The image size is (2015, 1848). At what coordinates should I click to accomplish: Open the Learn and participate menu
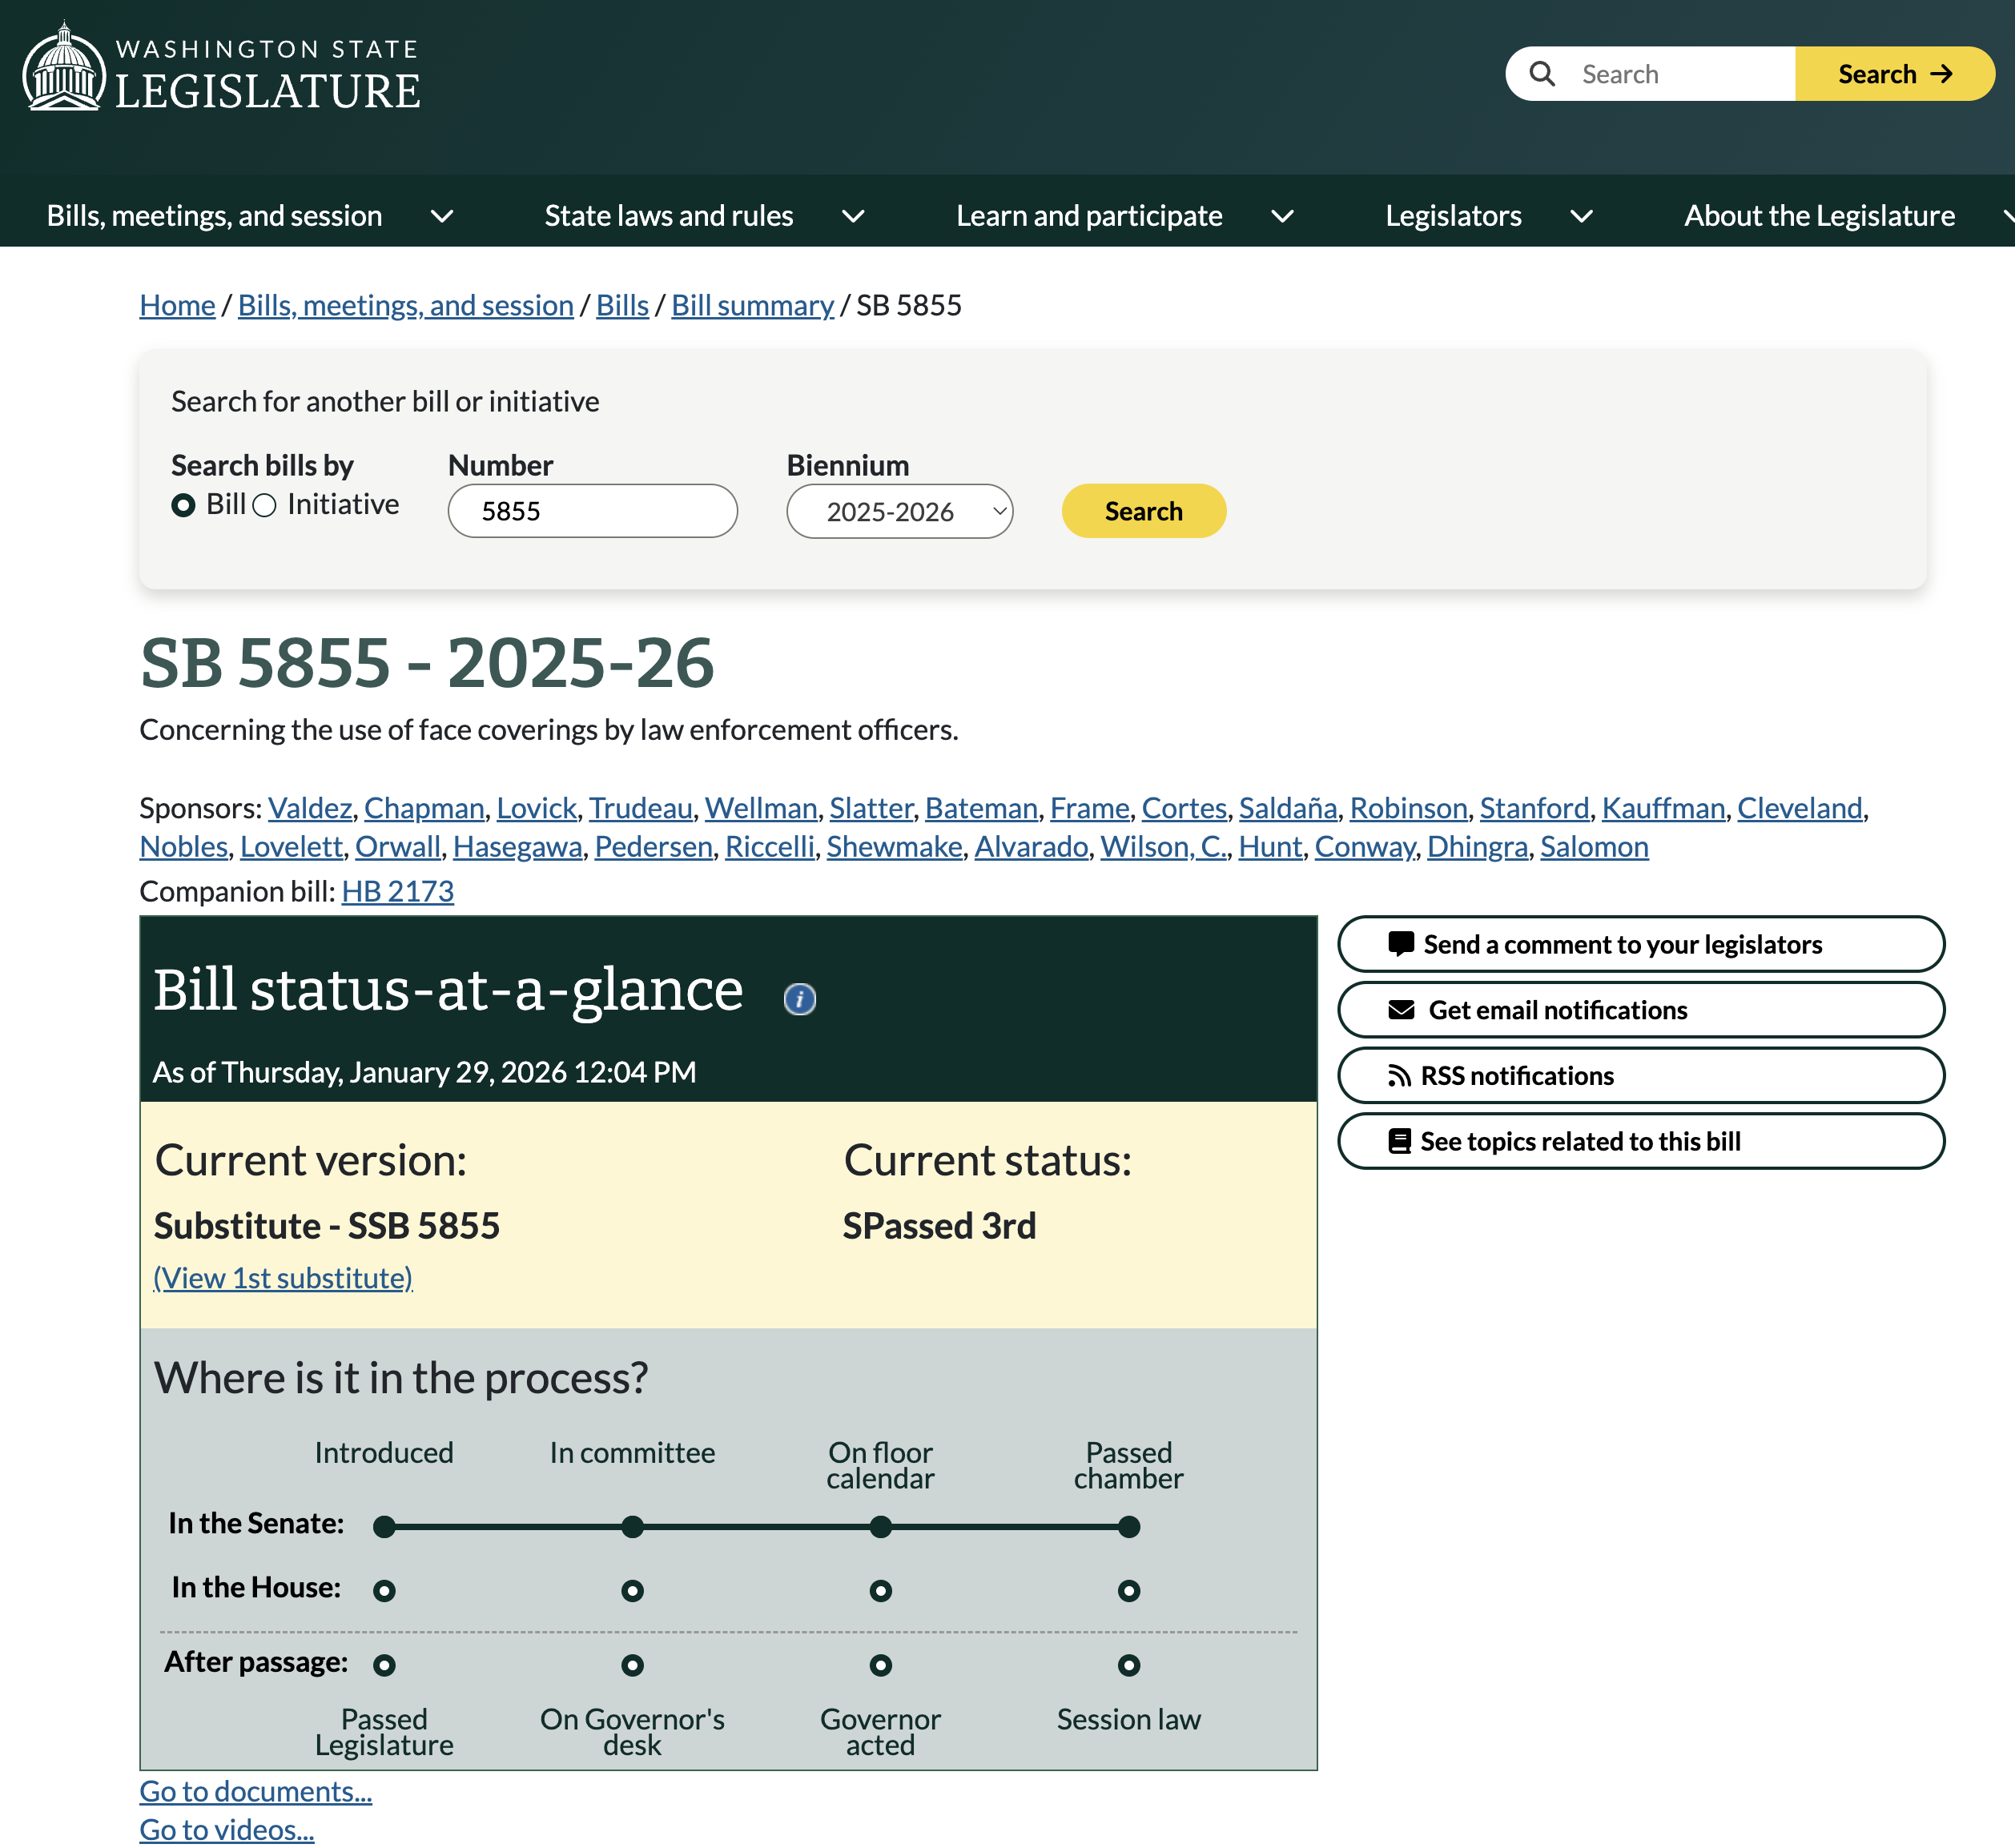(1088, 216)
